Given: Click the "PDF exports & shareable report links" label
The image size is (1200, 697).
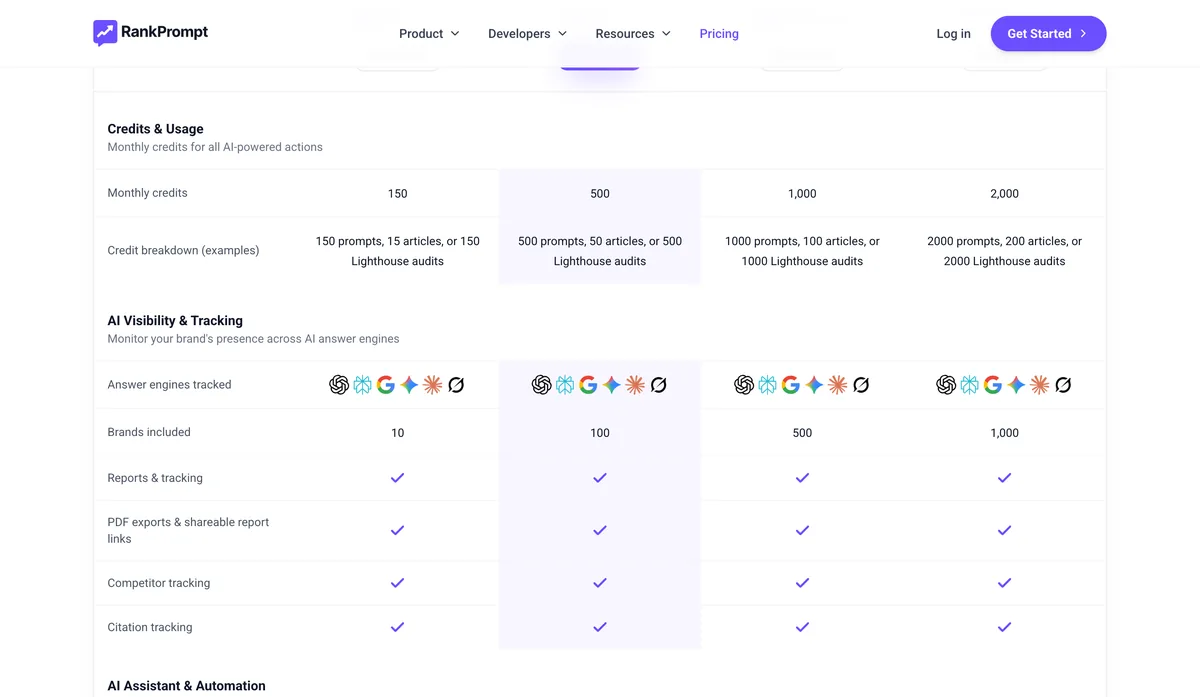Looking at the screenshot, I should 188,531.
